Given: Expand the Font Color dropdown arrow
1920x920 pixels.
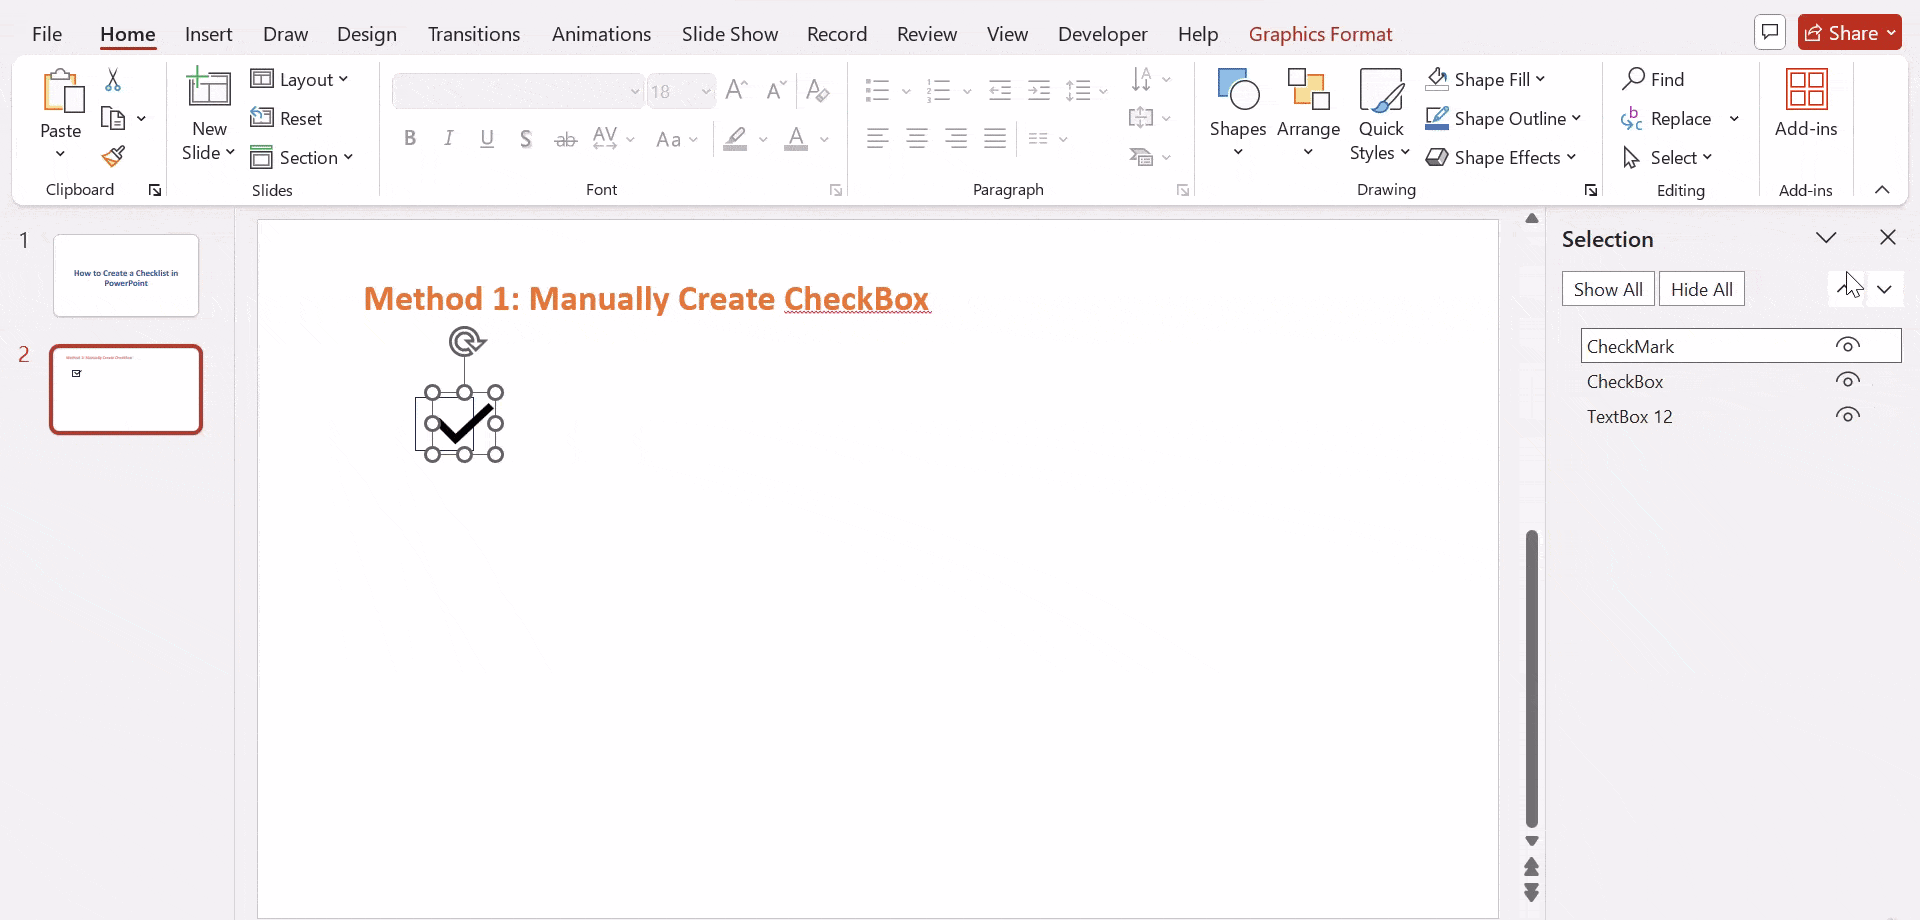Looking at the screenshot, I should click(x=823, y=140).
